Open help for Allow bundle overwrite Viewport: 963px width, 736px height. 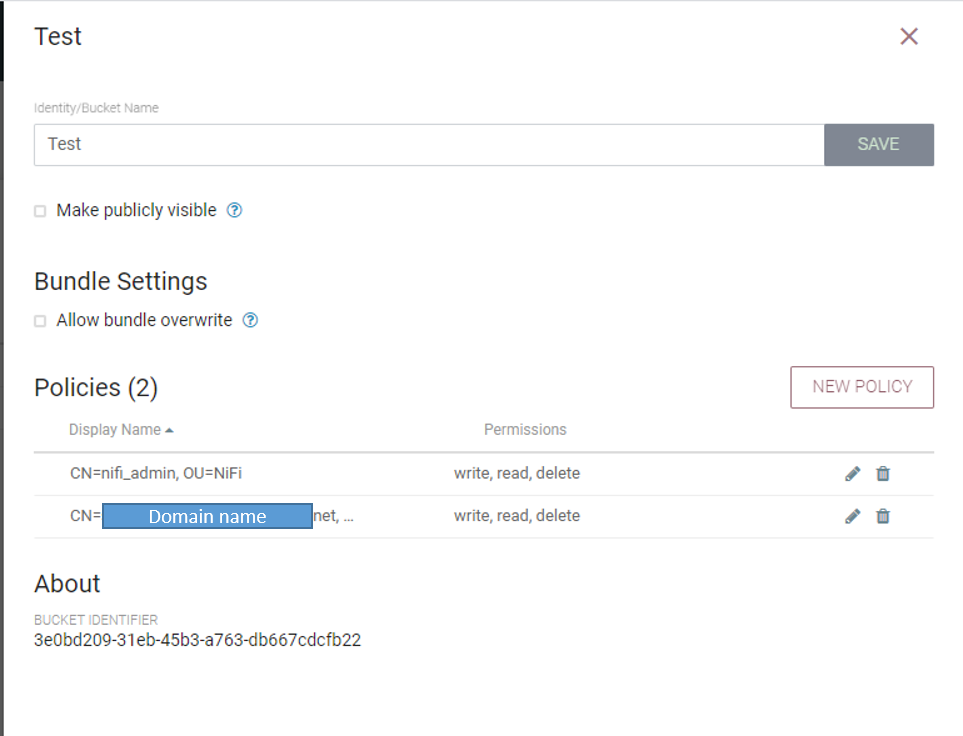(250, 320)
